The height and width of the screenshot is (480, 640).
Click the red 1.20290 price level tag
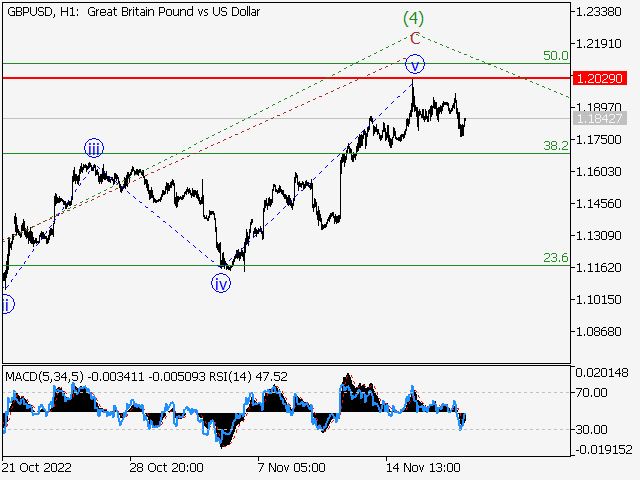(x=600, y=78)
